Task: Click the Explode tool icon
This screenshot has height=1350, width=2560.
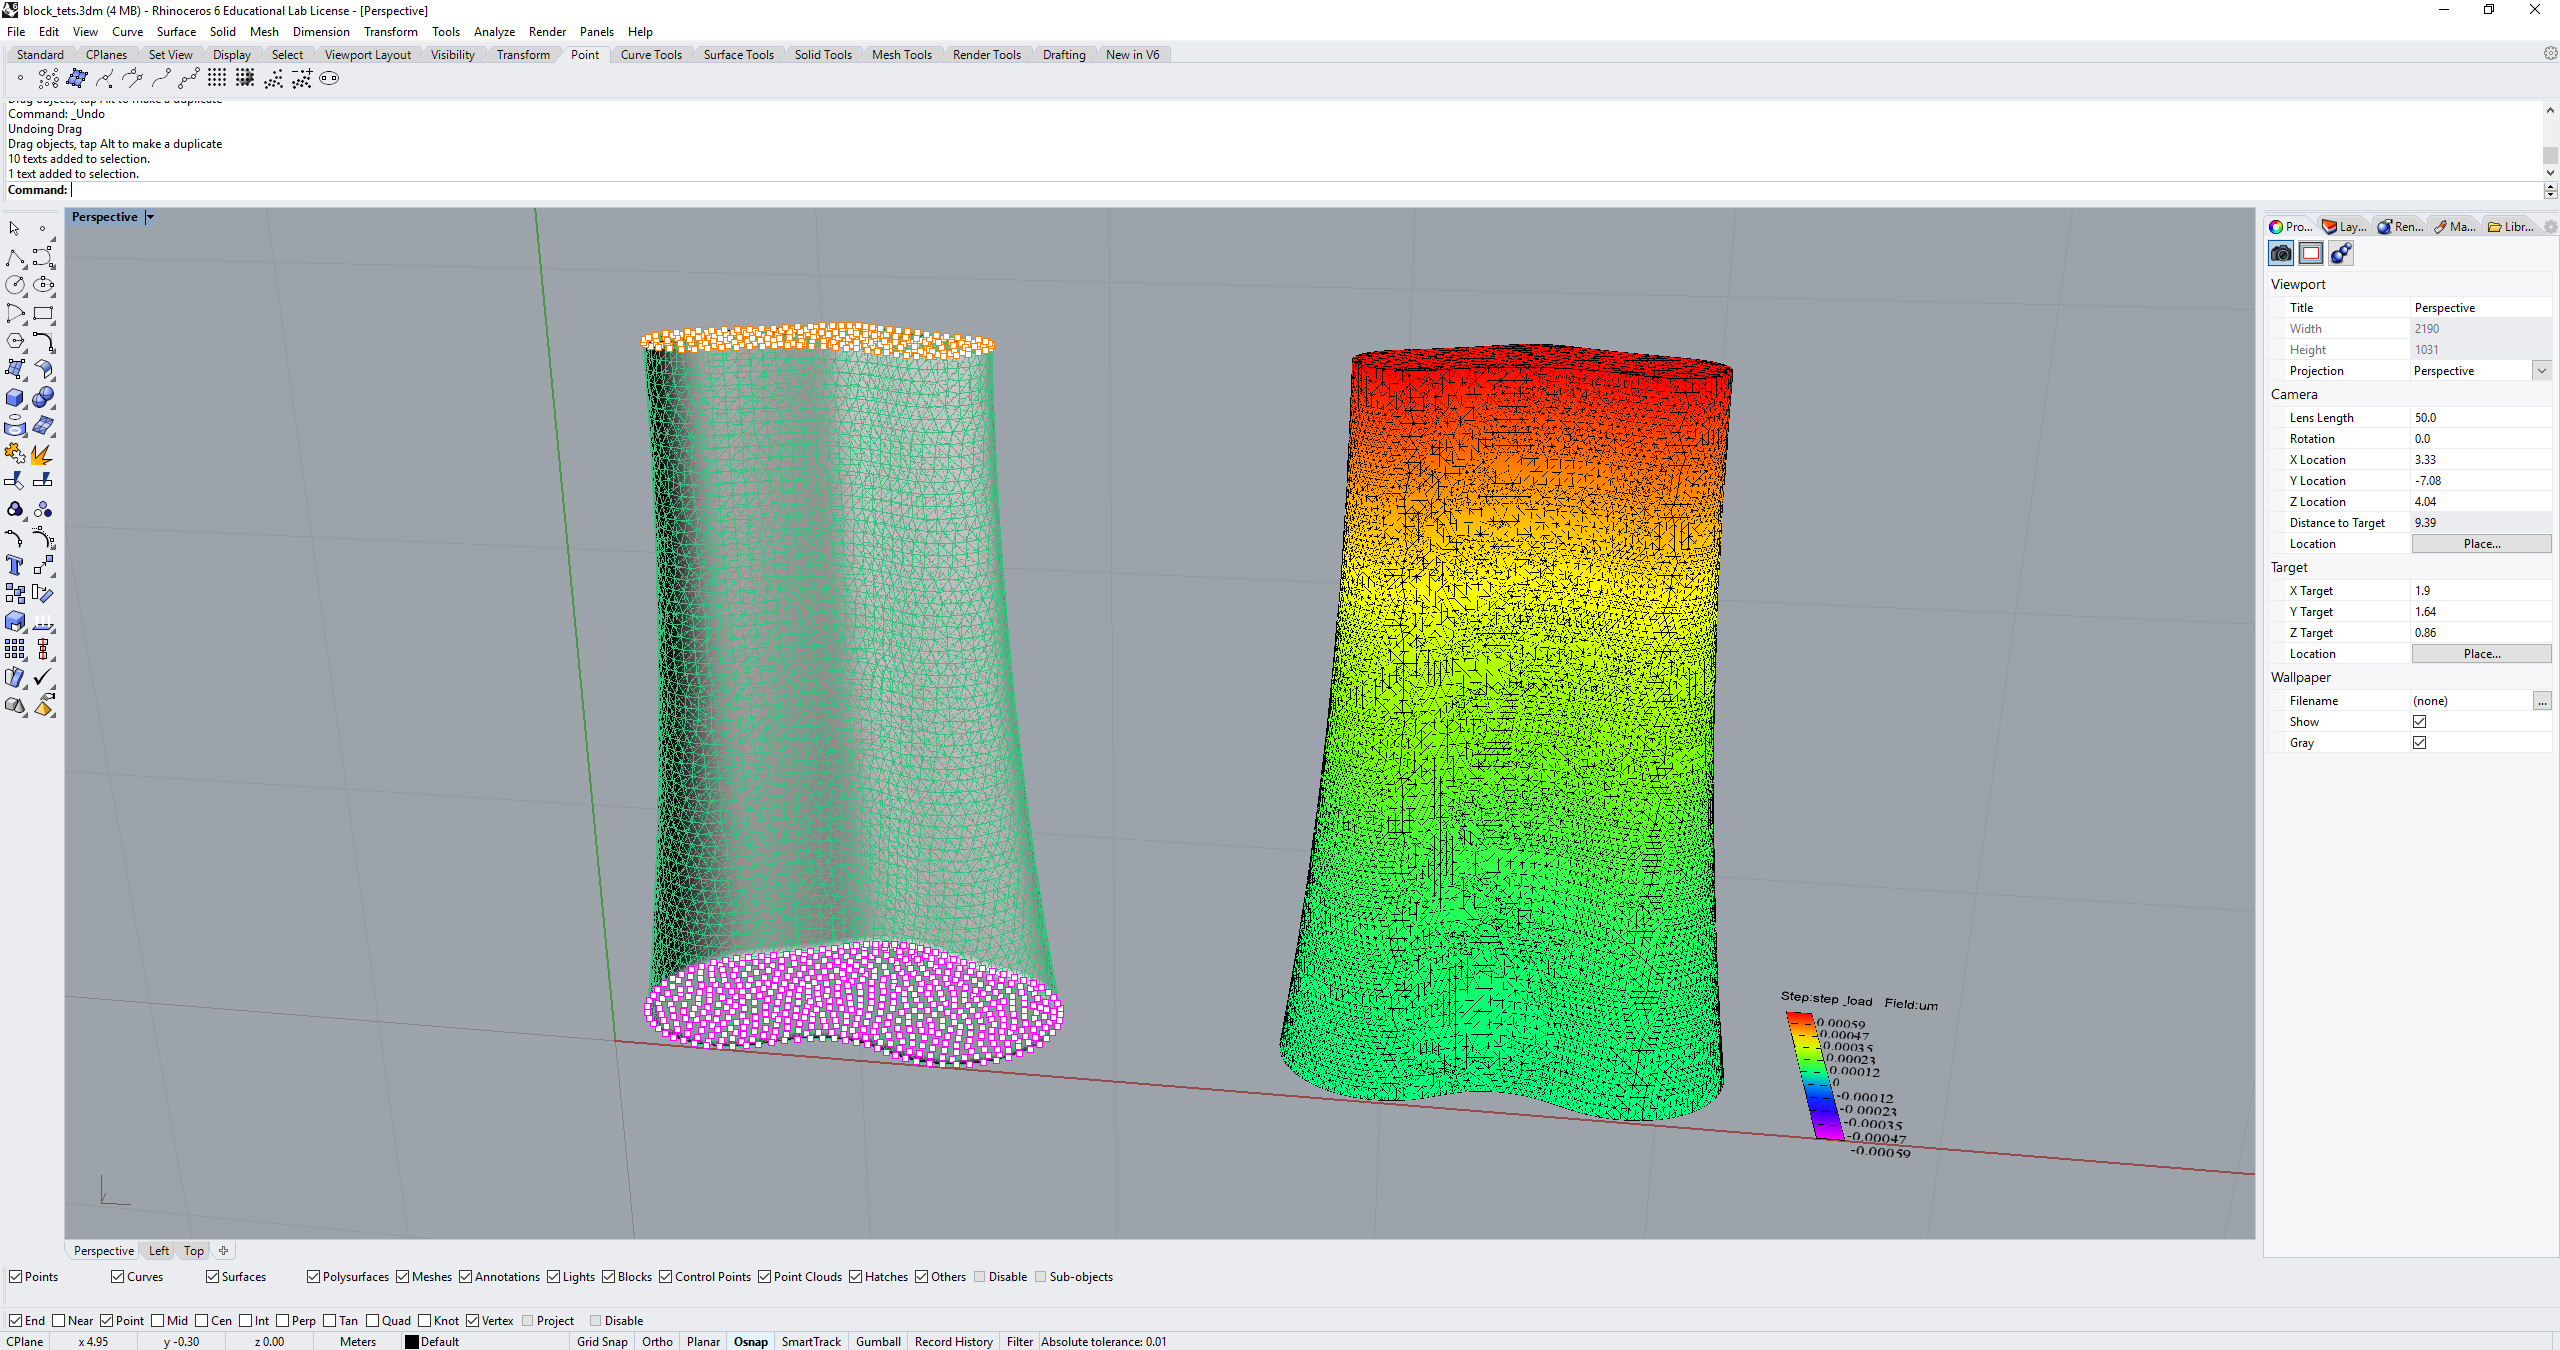Action: [43, 455]
